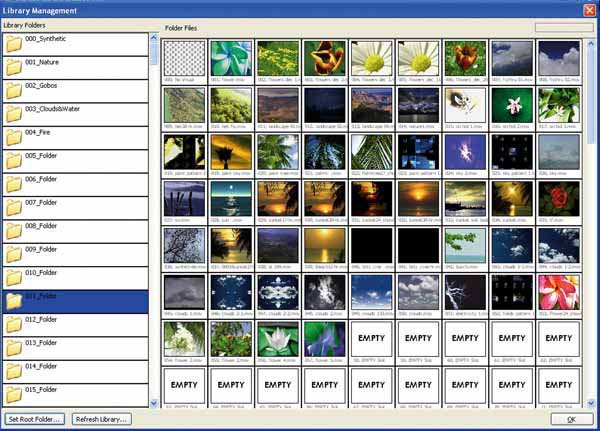Pick the foliage with red flowers thumbnail
The image size is (600, 431).
coord(231,339)
